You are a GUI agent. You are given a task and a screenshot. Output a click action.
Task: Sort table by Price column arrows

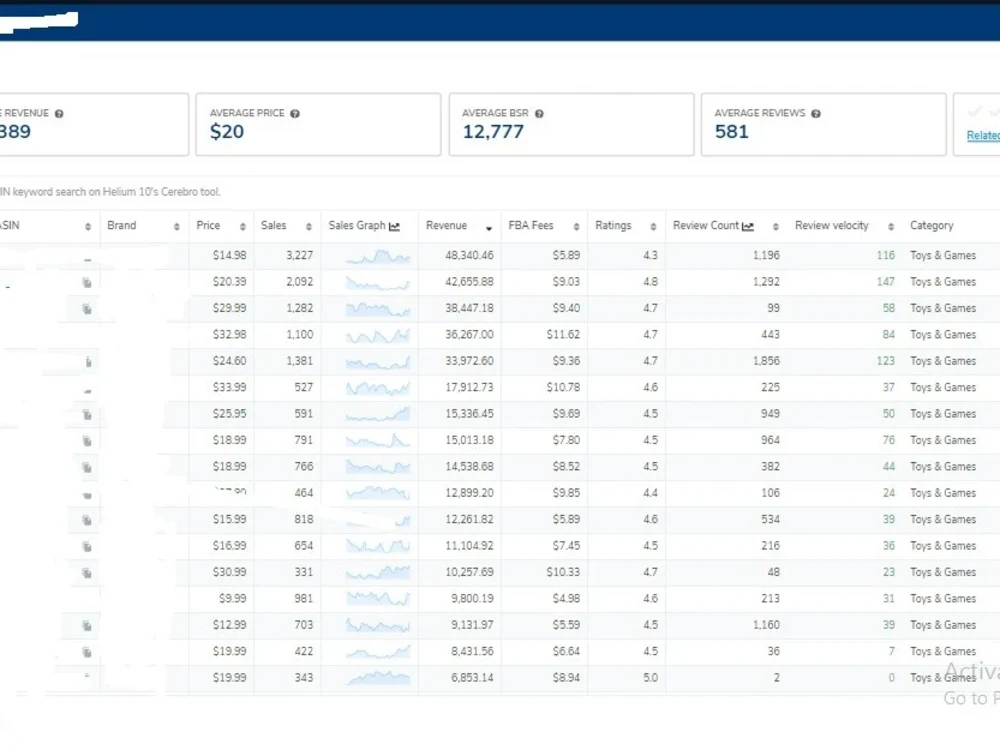tap(242, 226)
